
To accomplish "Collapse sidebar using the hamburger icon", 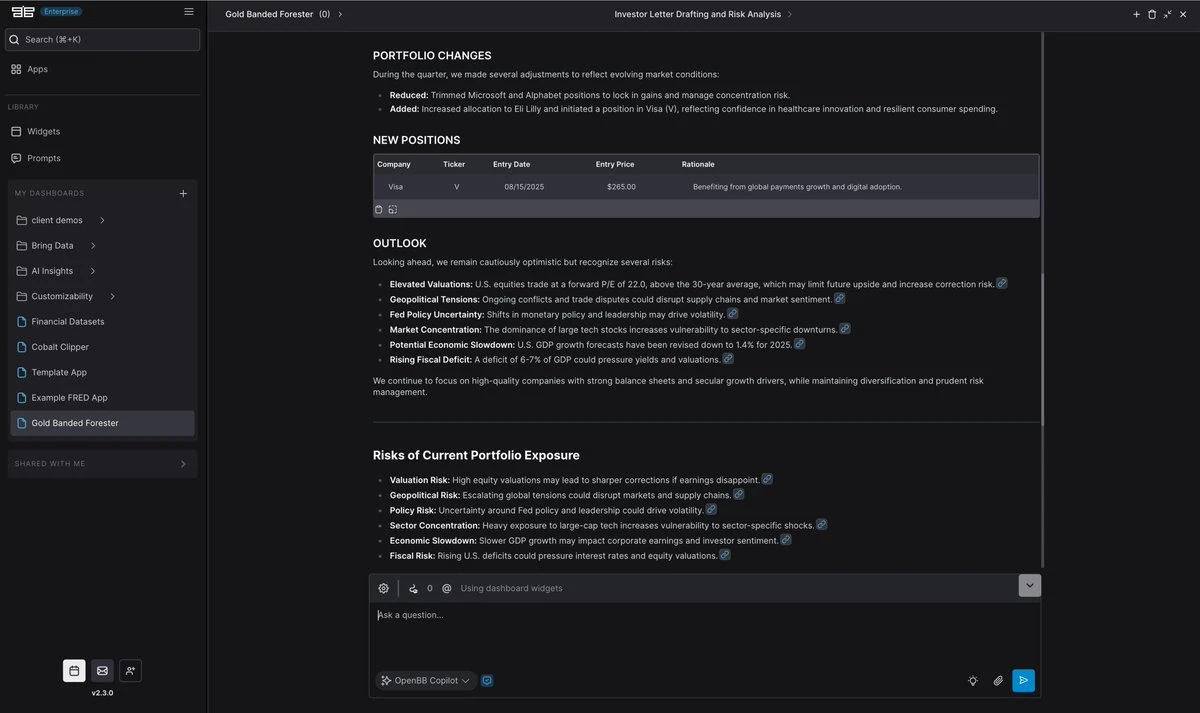I will pos(189,12).
